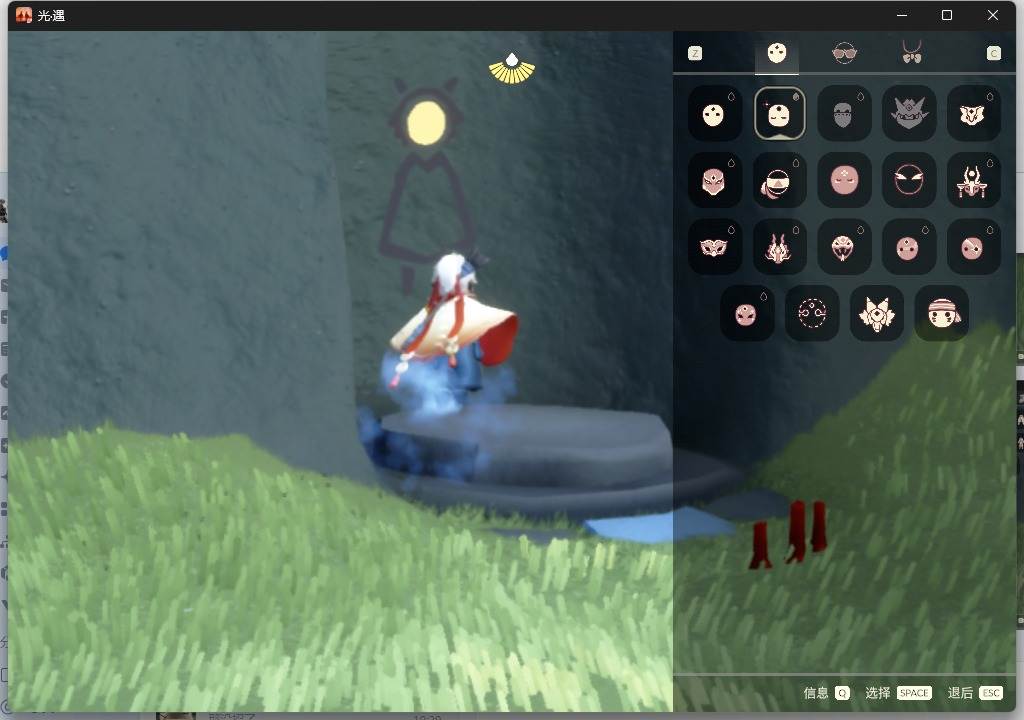Select the pink mask with forehead dot and cheeks
The width and height of the screenshot is (1024, 720).
pyautogui.click(x=908, y=247)
